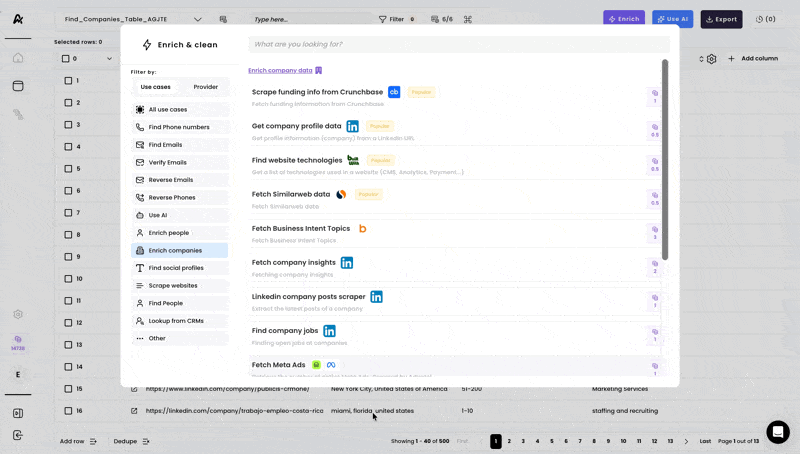Click Crunchbase logo on funding scraper
This screenshot has width=800, height=454.
[394, 92]
